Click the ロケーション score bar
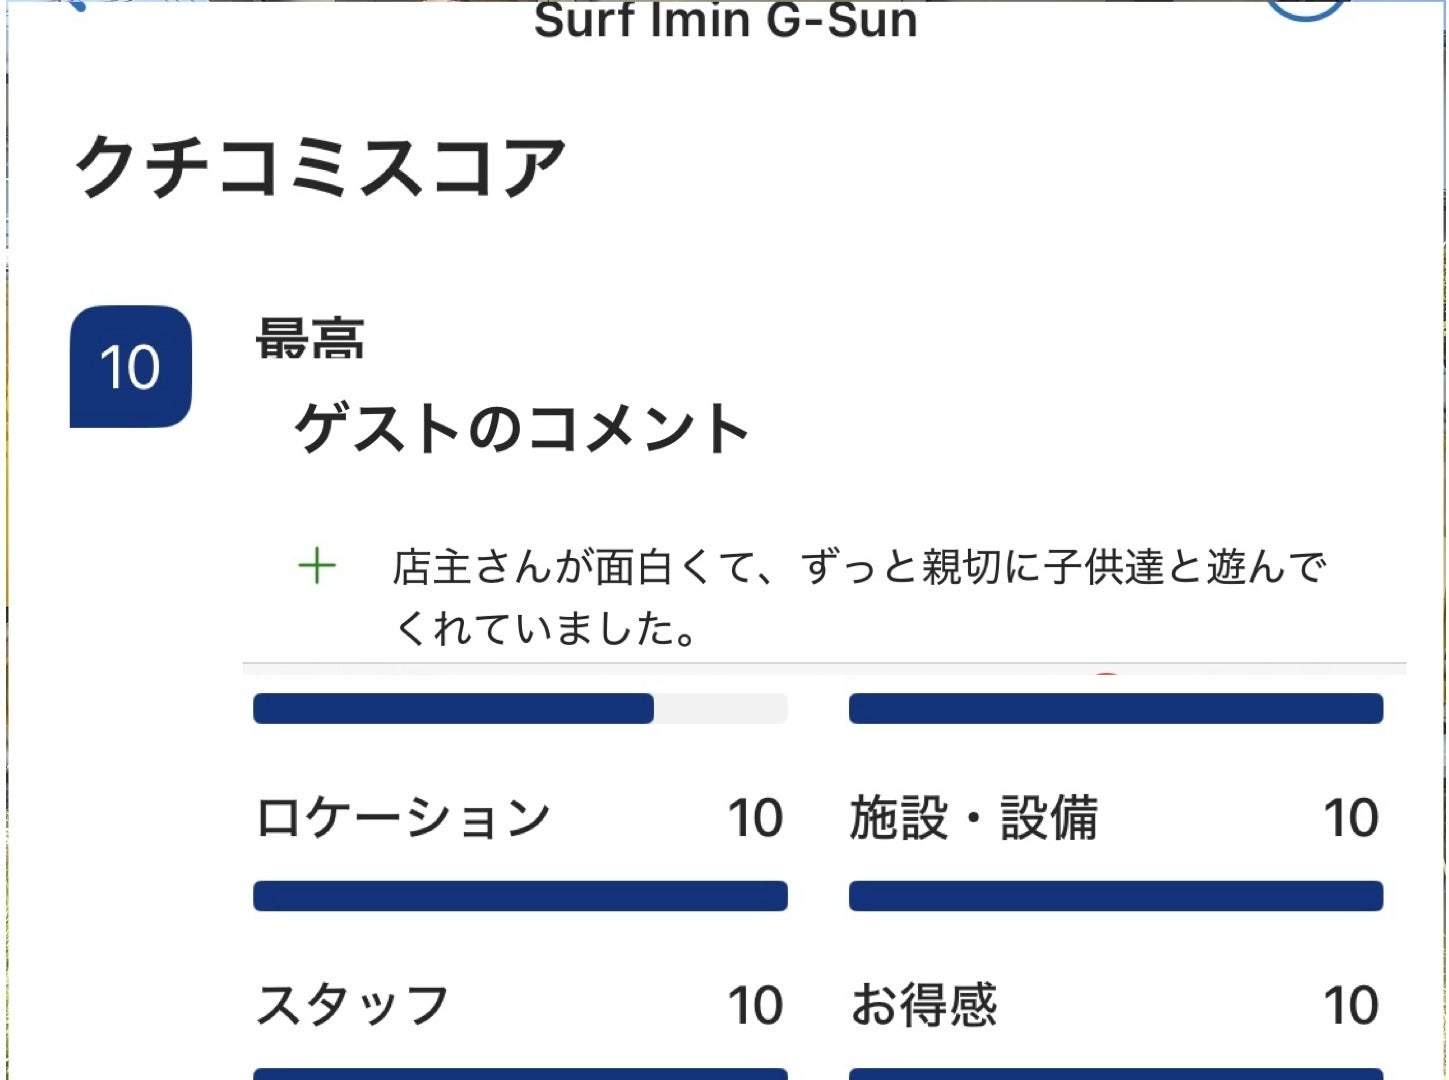This screenshot has height=1080, width=1449. tap(520, 896)
